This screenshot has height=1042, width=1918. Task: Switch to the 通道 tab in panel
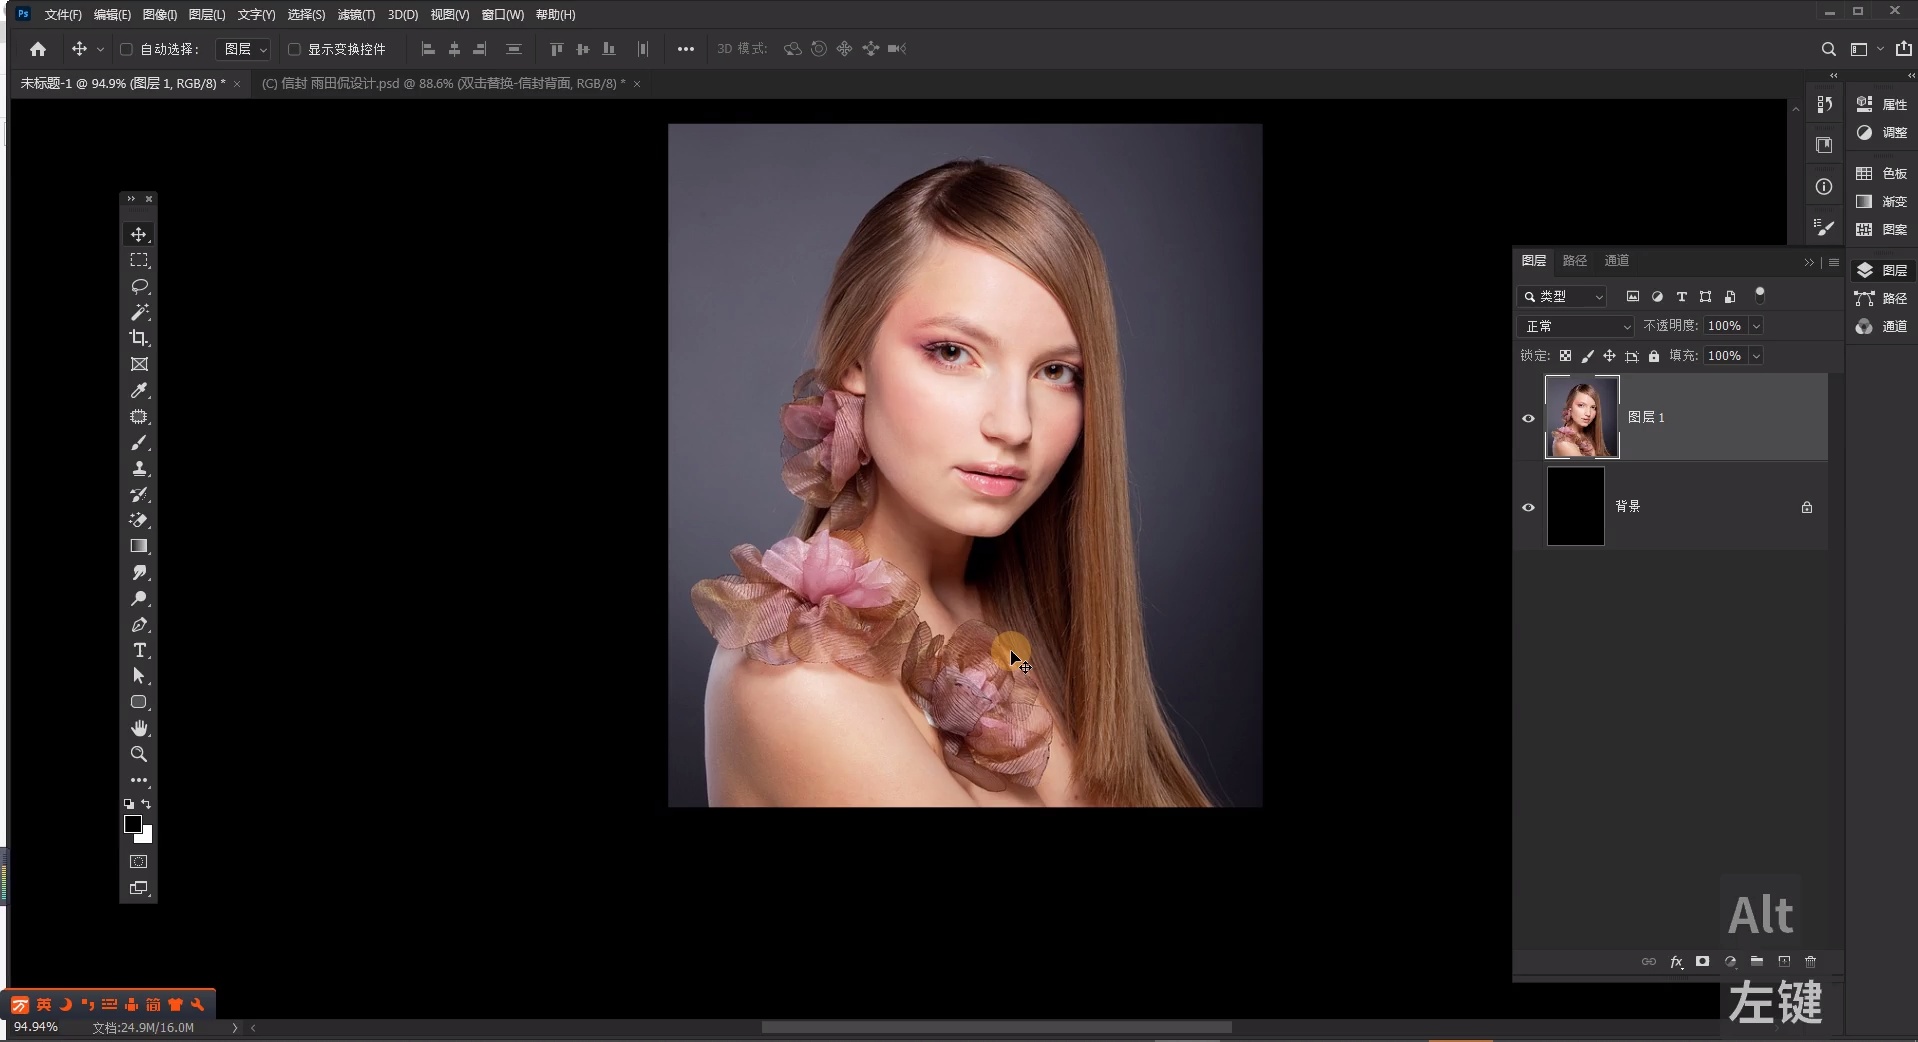pos(1617,261)
